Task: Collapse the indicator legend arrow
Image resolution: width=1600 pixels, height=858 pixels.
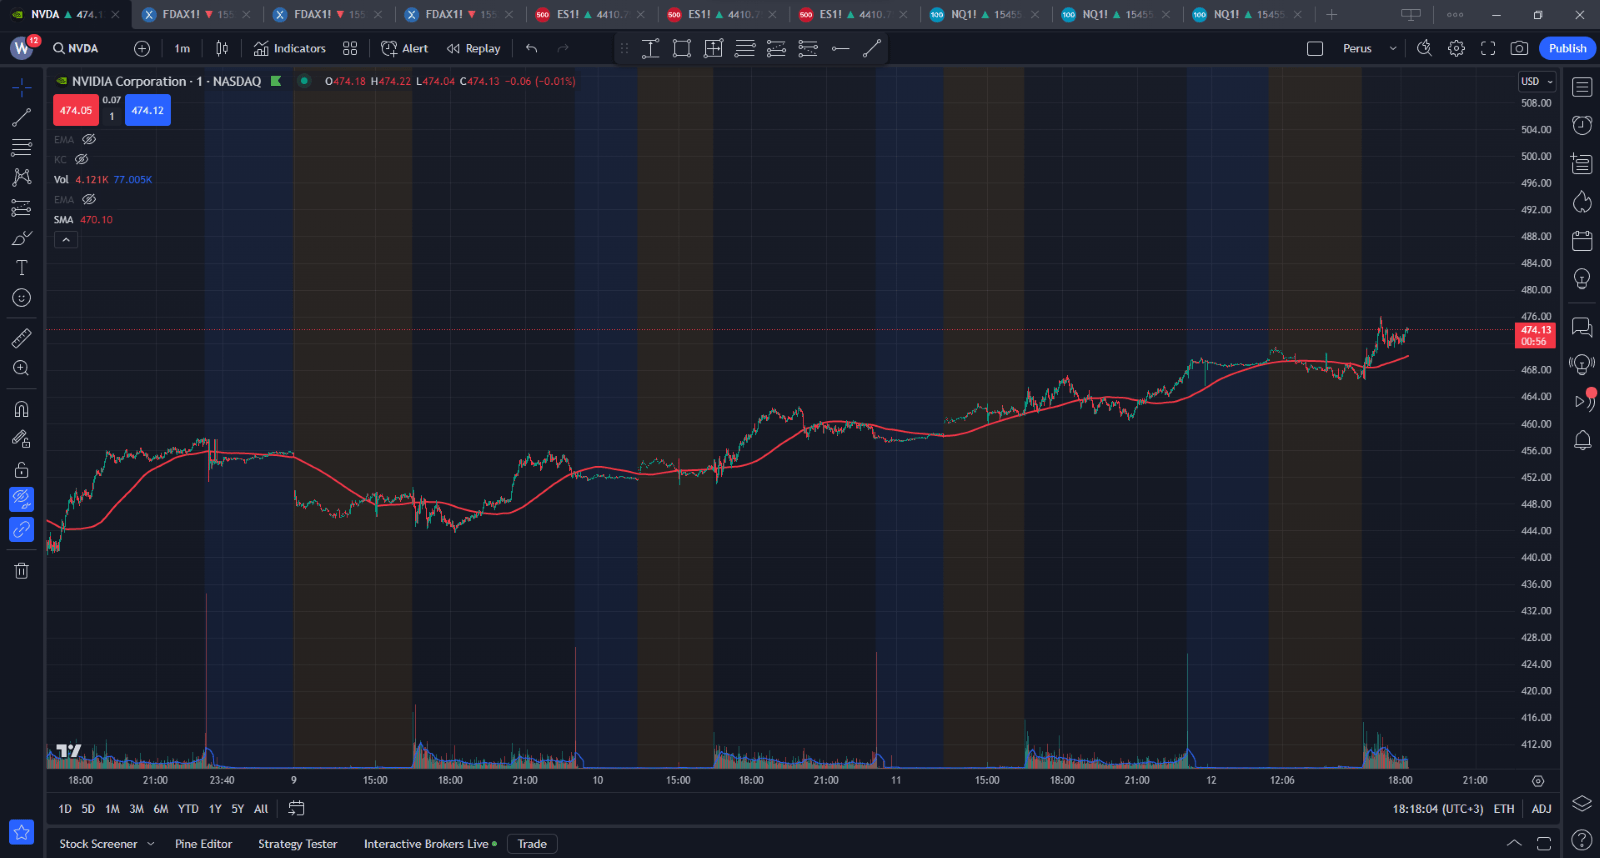Action: pyautogui.click(x=65, y=240)
